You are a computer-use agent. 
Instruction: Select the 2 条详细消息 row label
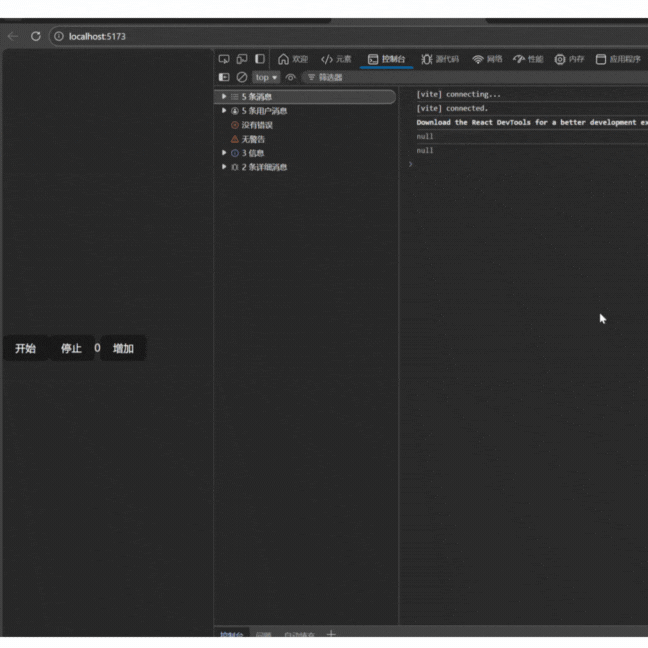264,167
